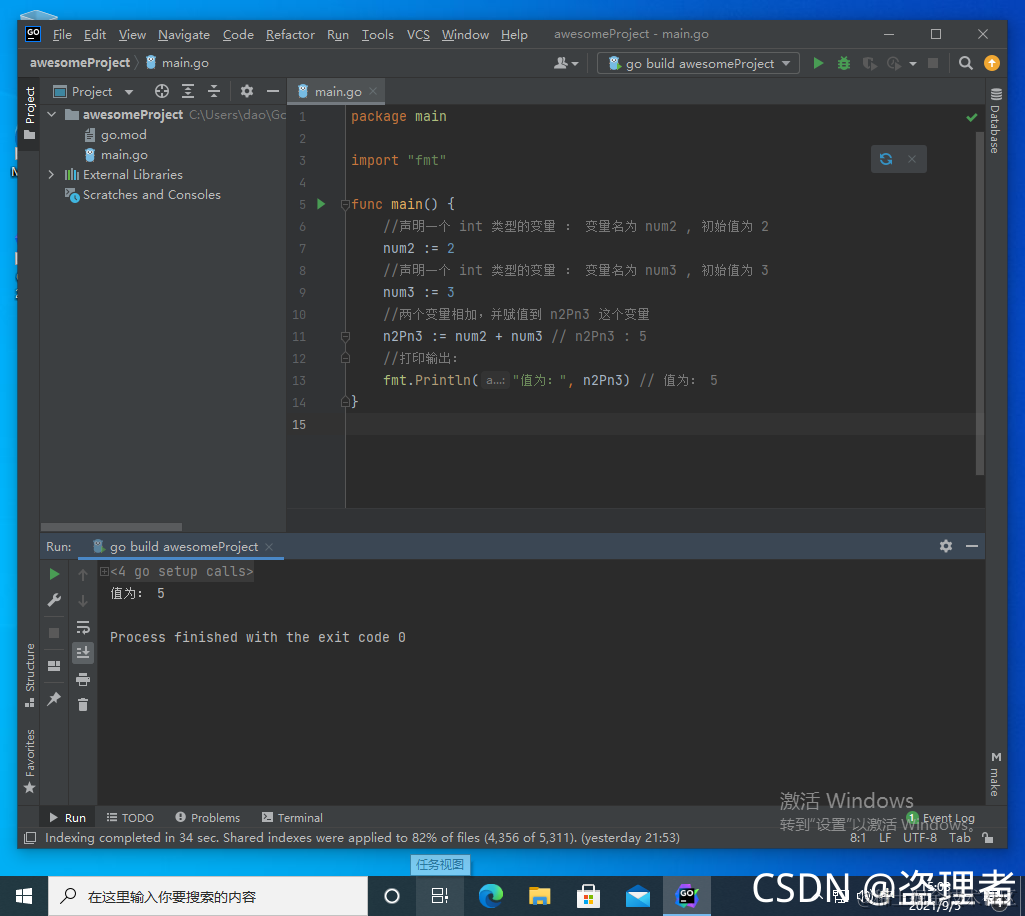This screenshot has width=1025, height=916.
Task: Collapse all in Project panel
Action: (x=214, y=92)
